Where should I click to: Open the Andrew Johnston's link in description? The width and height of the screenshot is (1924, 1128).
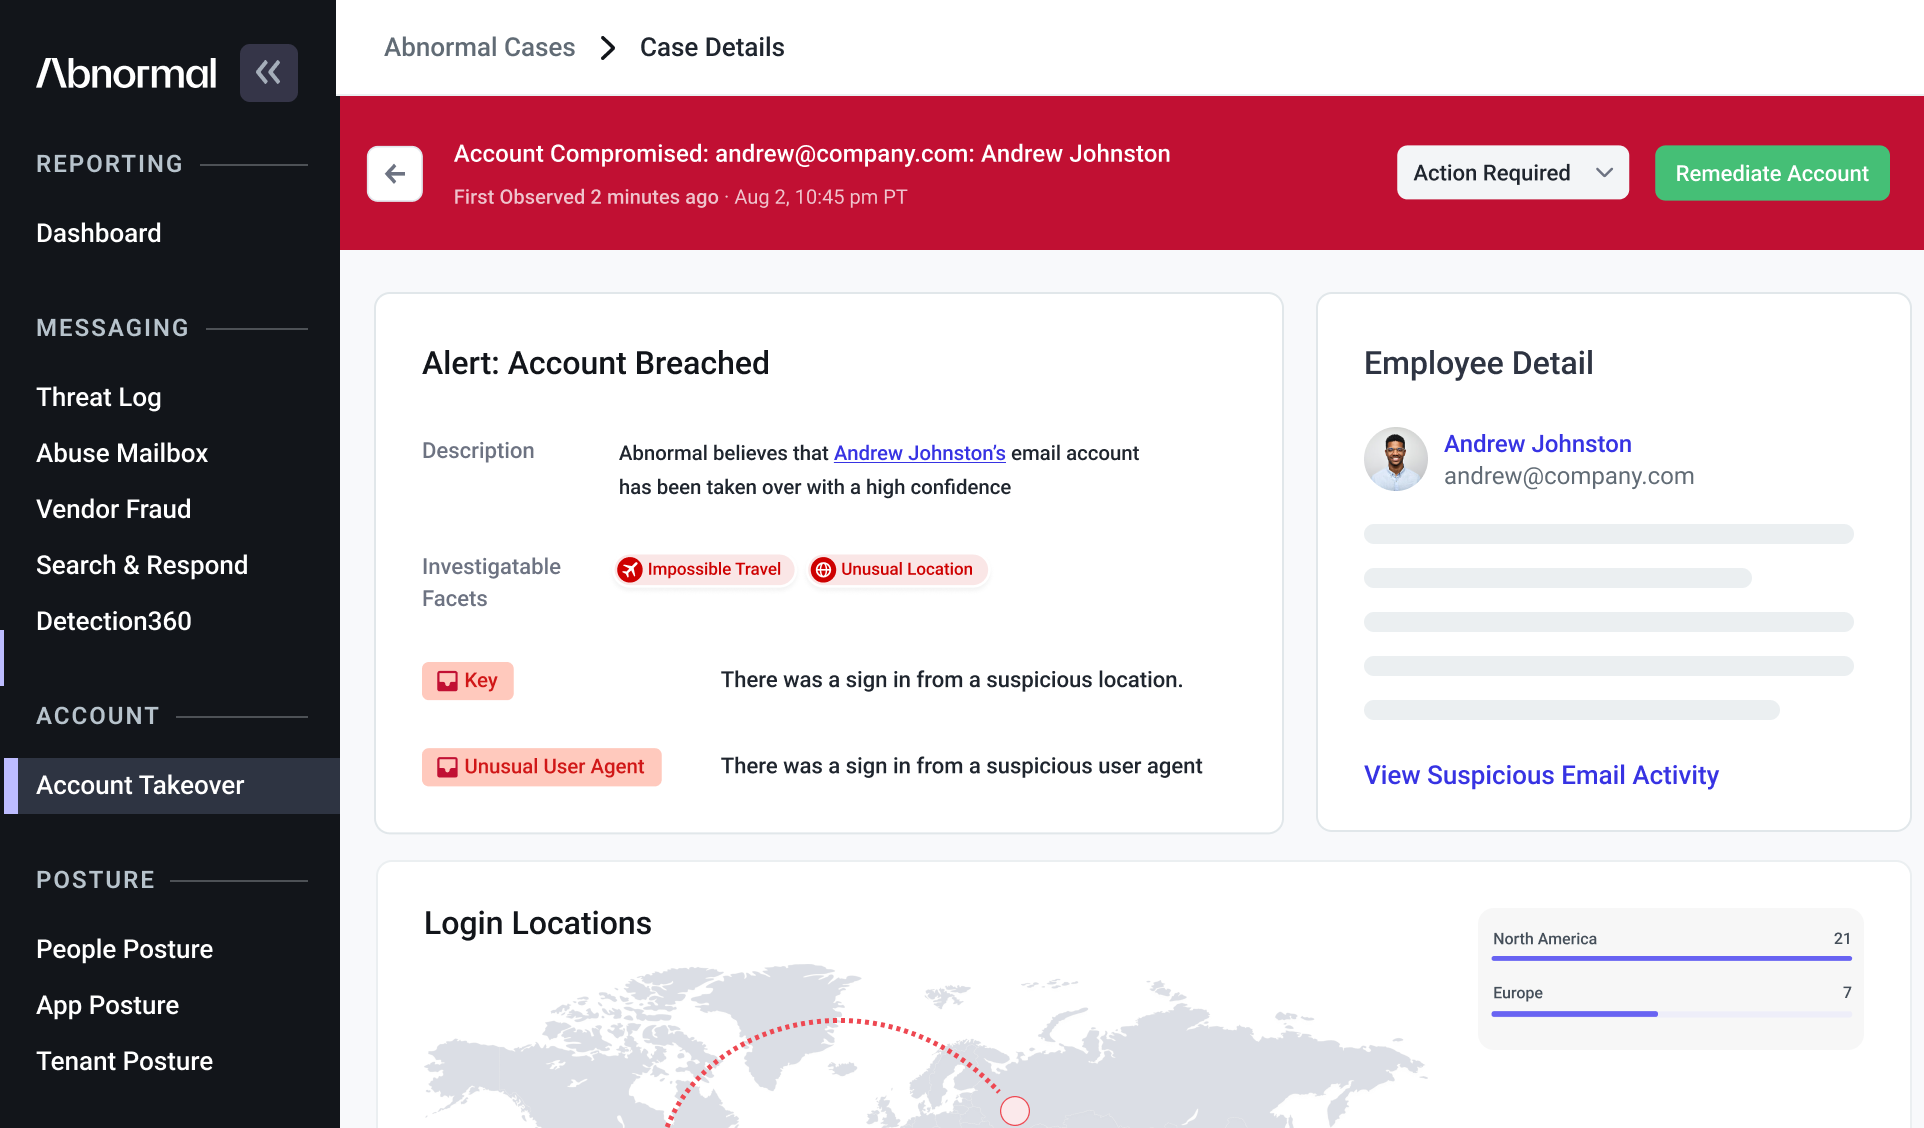920,453
